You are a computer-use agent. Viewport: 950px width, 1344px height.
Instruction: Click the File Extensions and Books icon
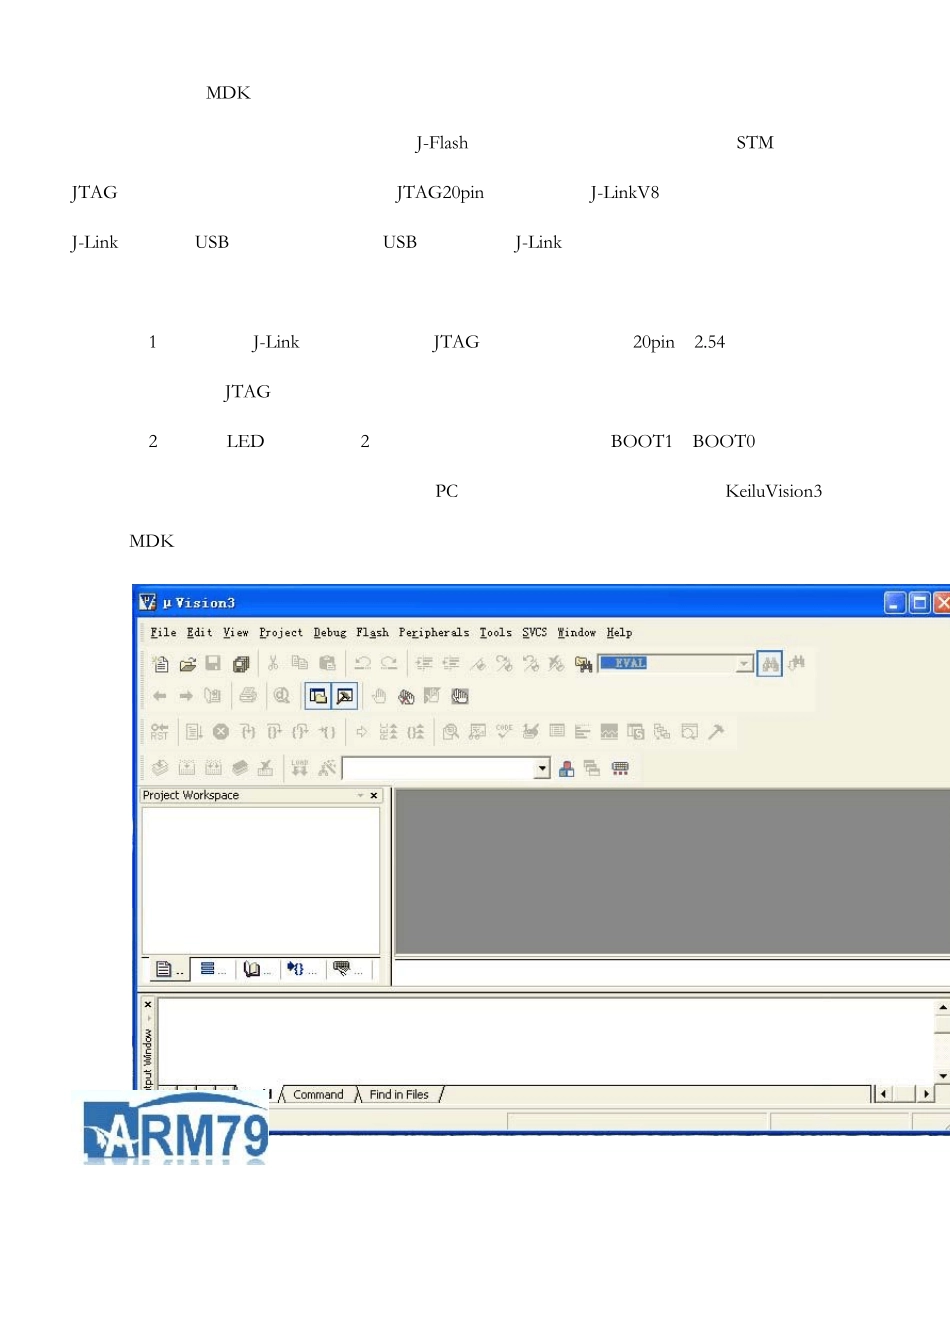pyautogui.click(x=566, y=768)
